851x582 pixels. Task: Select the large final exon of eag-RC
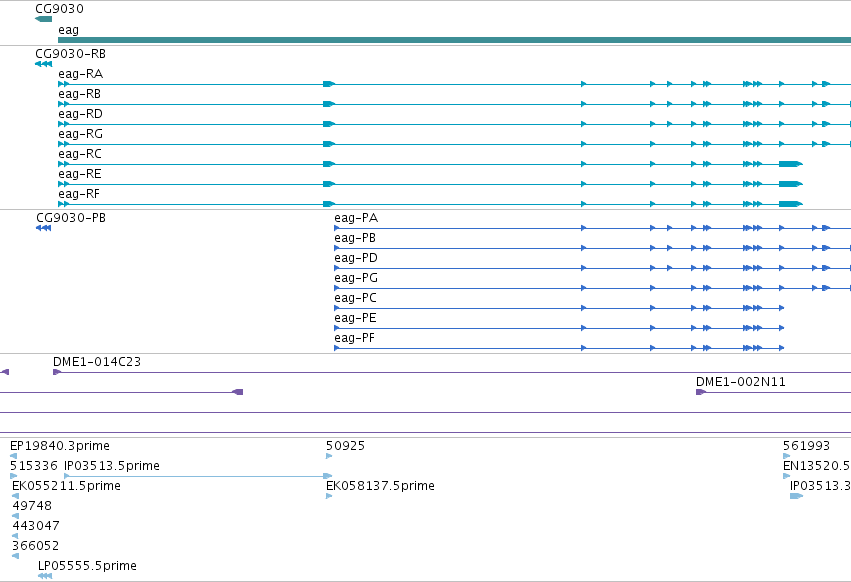pyautogui.click(x=791, y=164)
